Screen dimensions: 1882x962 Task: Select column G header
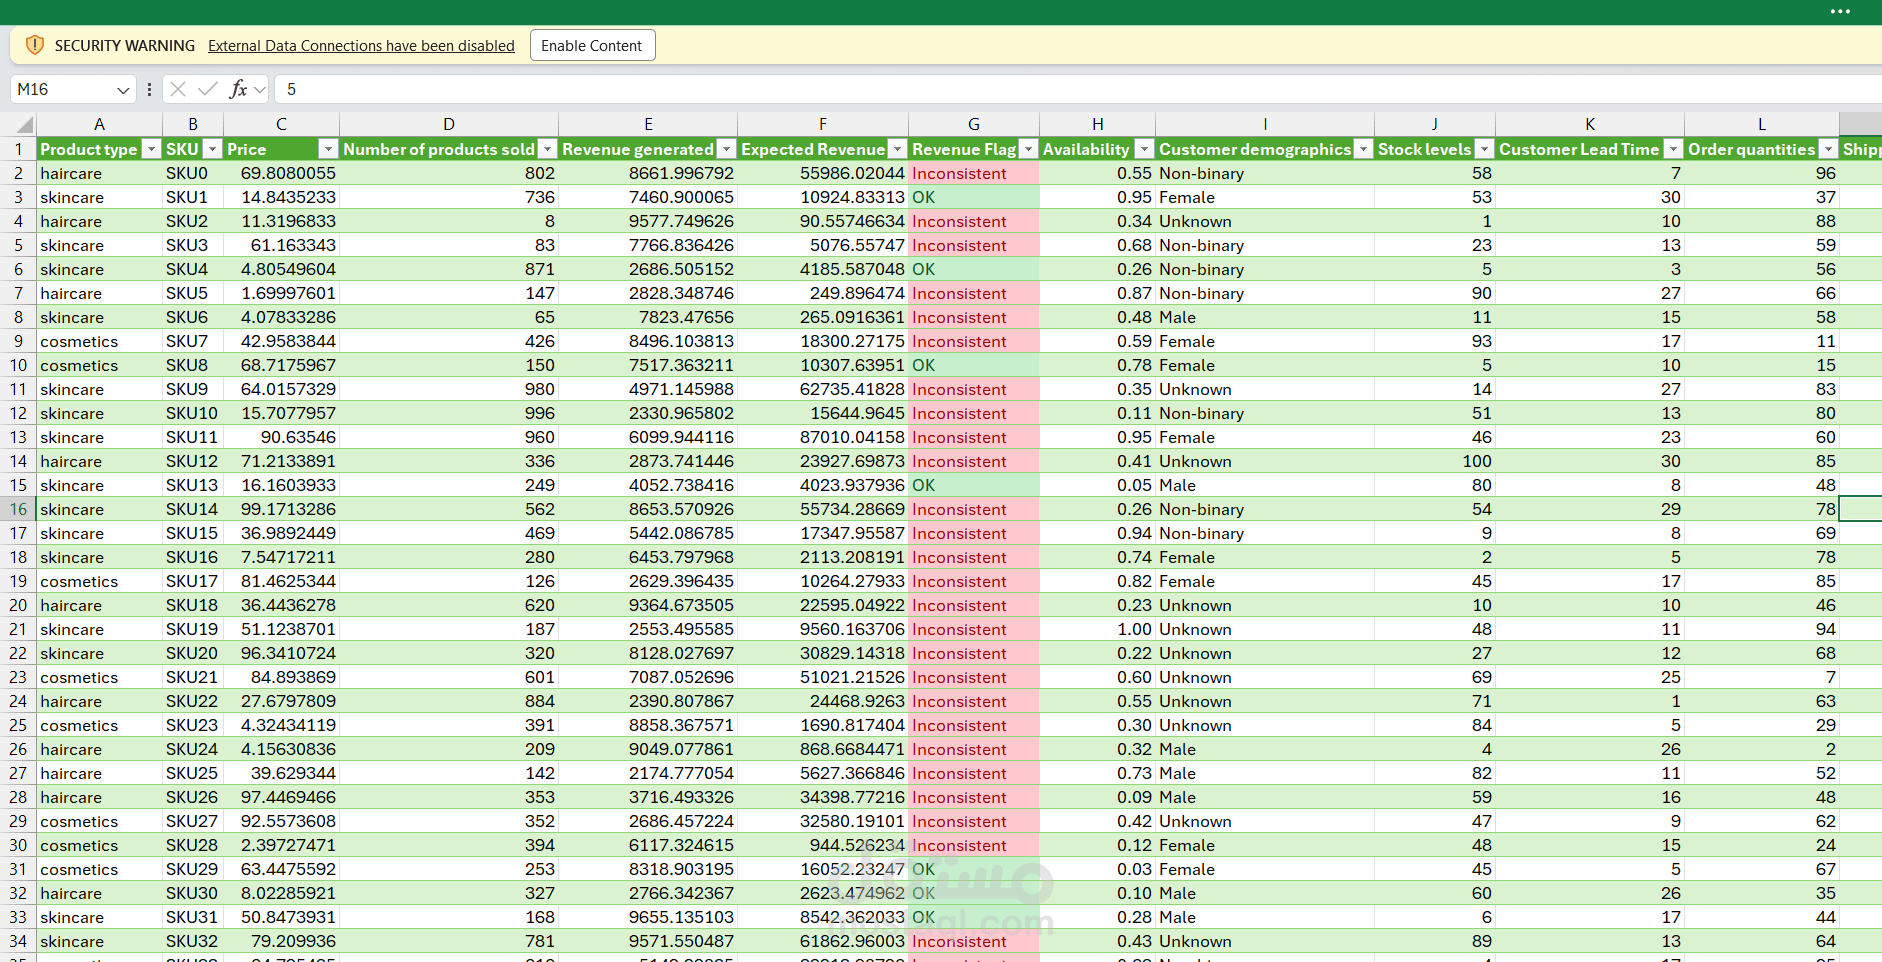tap(974, 124)
